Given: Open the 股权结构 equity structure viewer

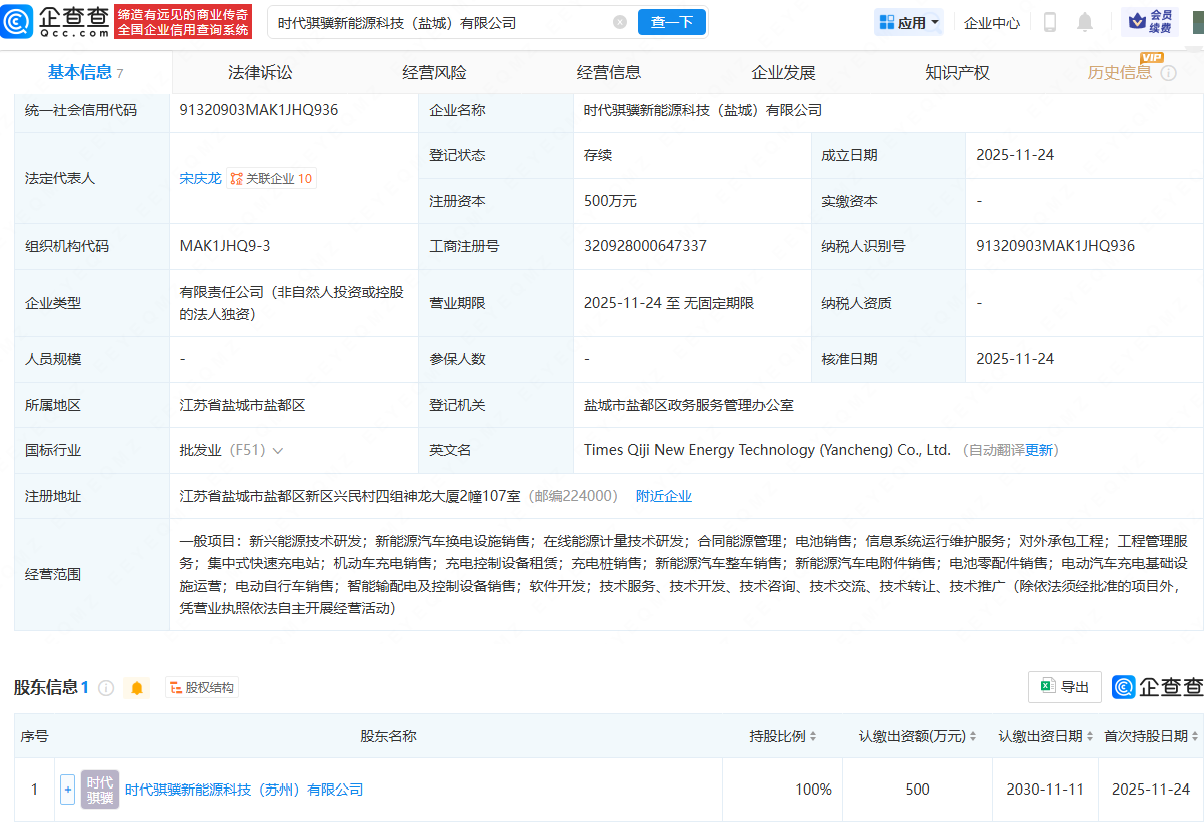Looking at the screenshot, I should click(201, 687).
